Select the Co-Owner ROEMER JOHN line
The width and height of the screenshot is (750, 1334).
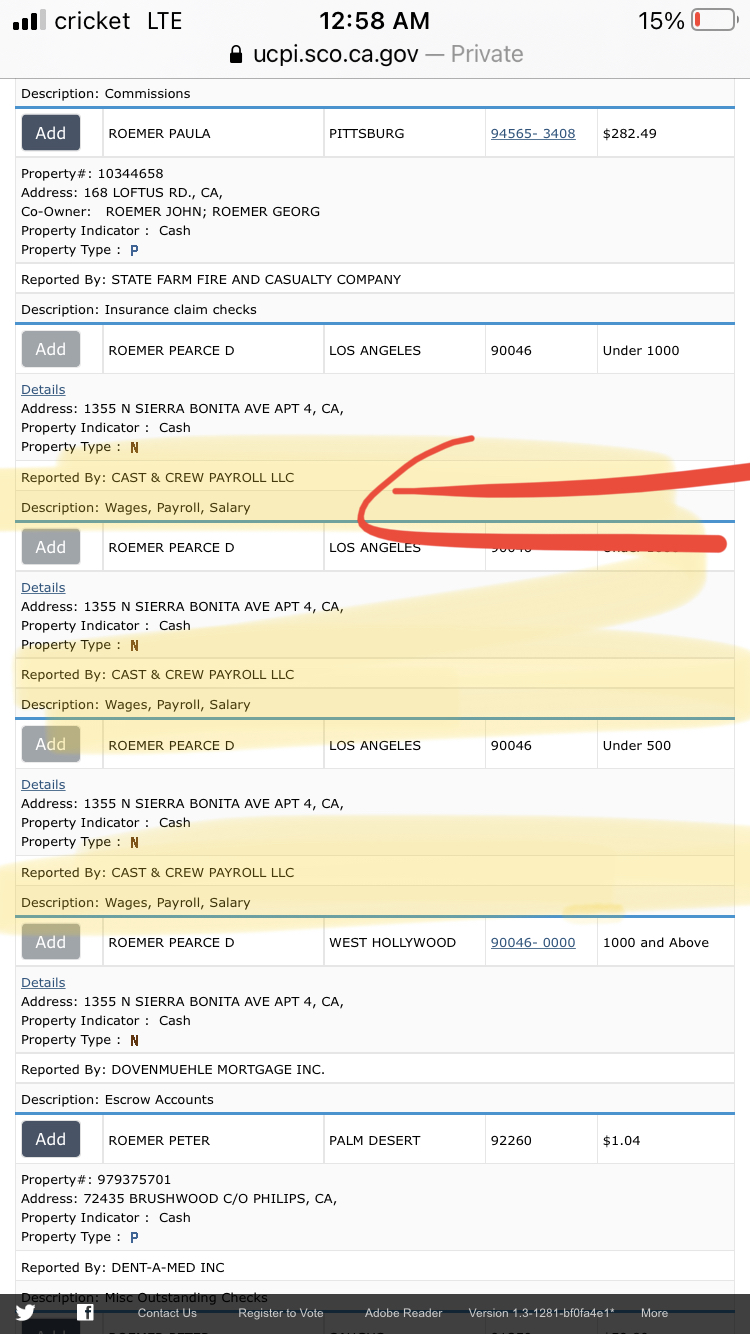click(171, 211)
